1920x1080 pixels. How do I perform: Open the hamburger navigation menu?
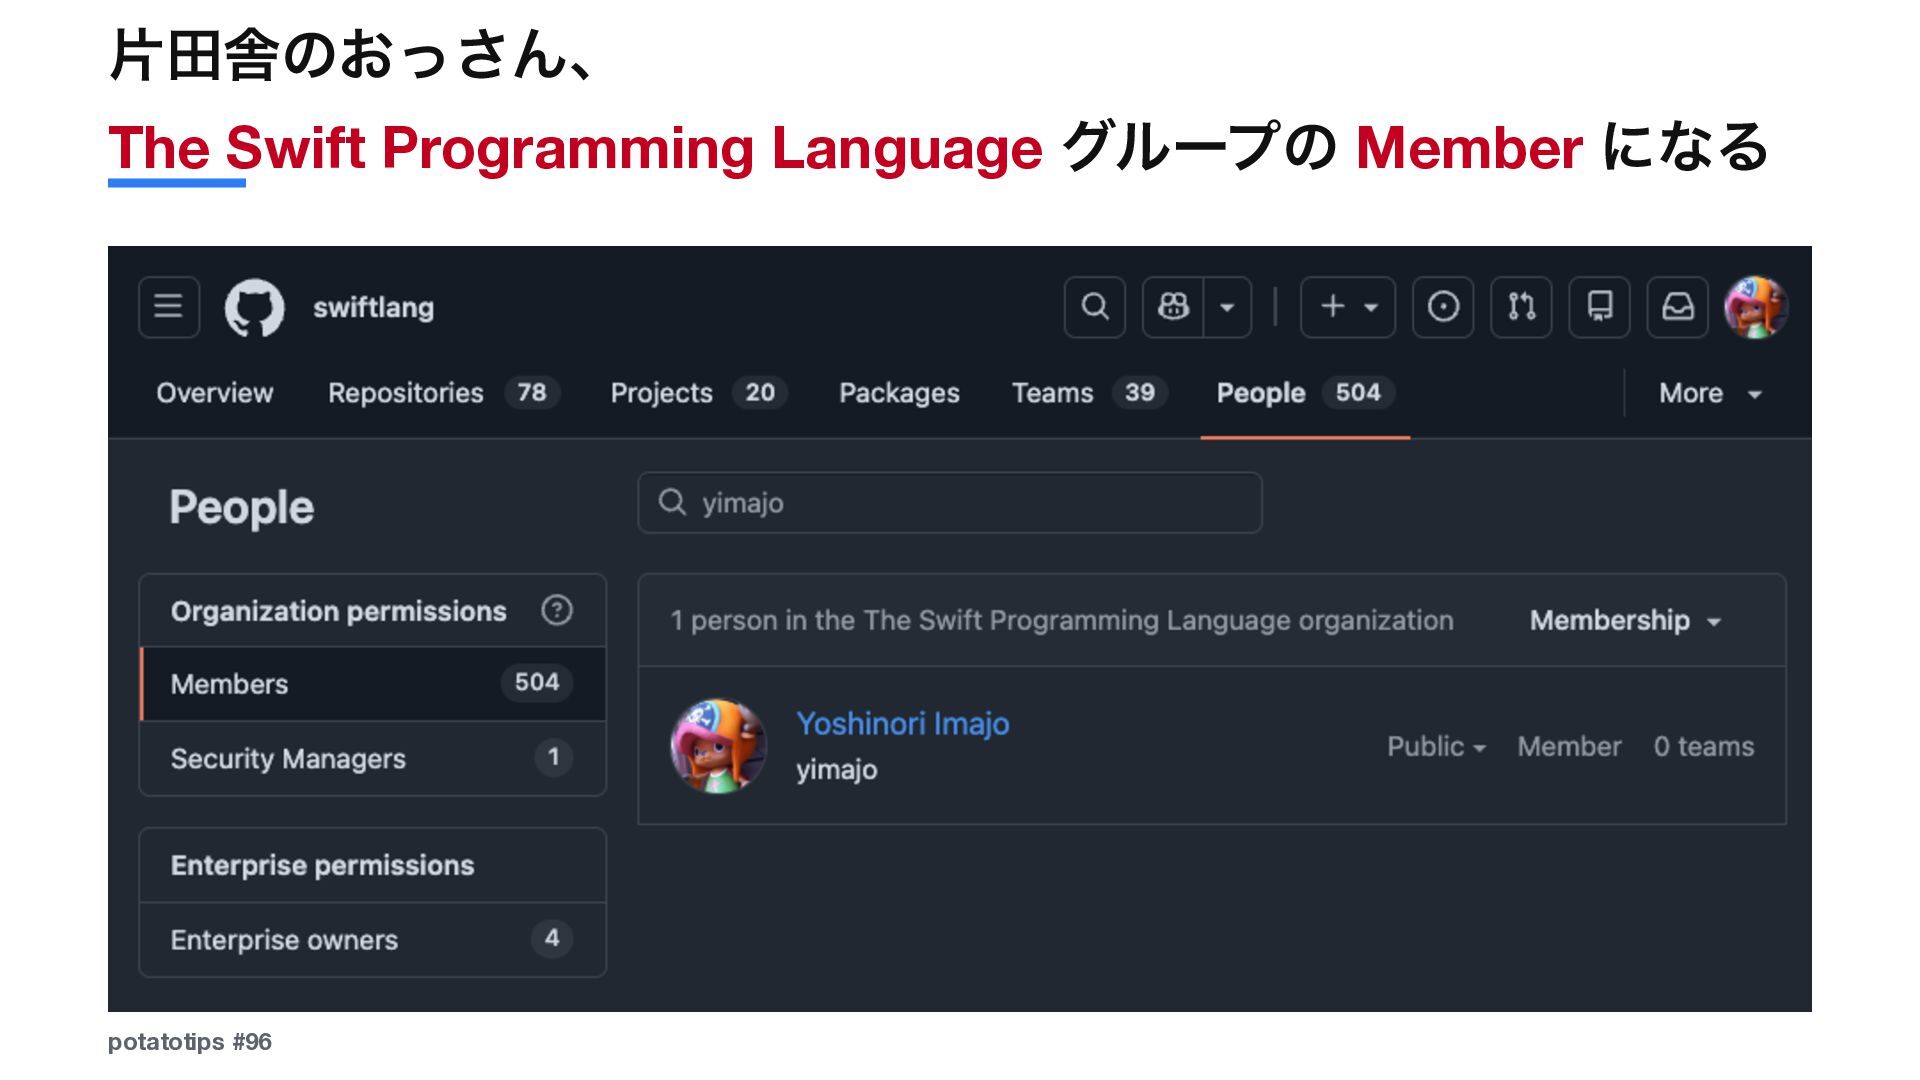[x=169, y=307]
